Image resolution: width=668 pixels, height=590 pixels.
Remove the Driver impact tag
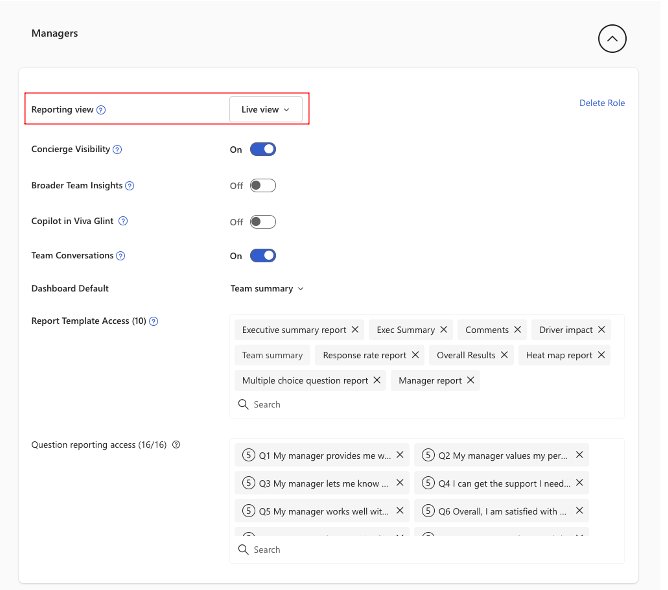[x=601, y=329]
